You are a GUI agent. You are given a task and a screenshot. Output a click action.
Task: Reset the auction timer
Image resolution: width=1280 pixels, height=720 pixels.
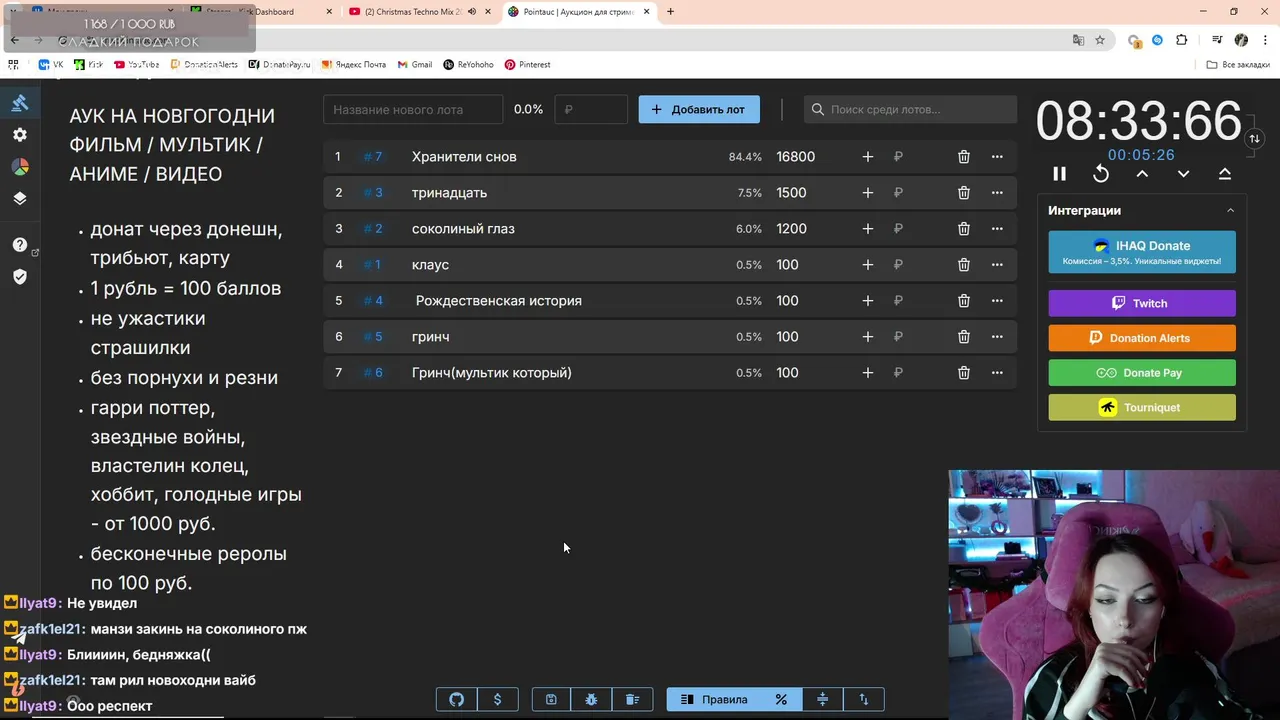click(1101, 174)
